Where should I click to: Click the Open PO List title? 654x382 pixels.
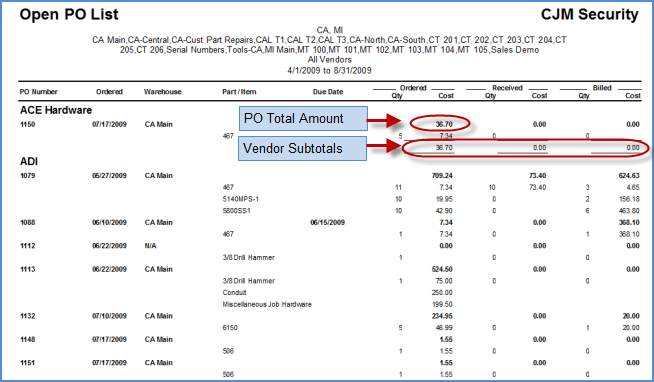click(x=69, y=15)
